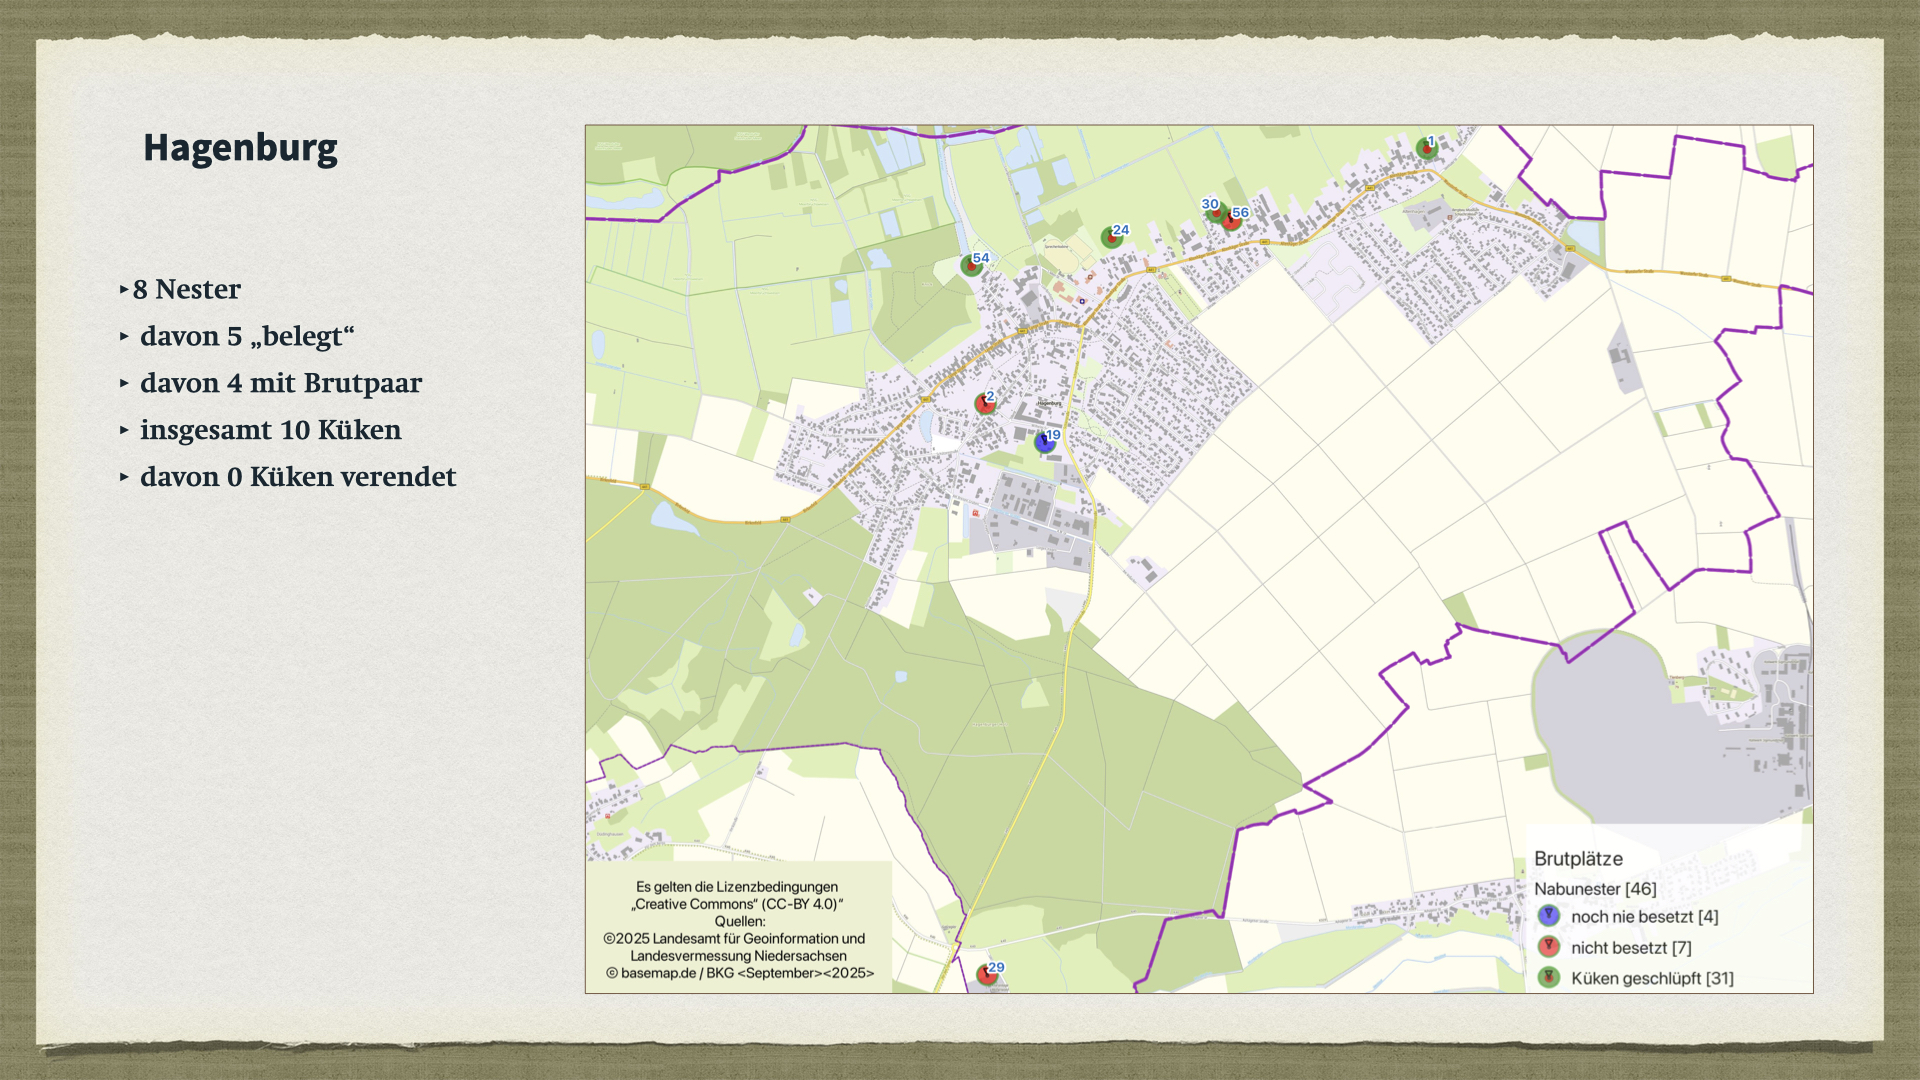
Task: Click nest marker 54 near the forest
Action: 971,265
